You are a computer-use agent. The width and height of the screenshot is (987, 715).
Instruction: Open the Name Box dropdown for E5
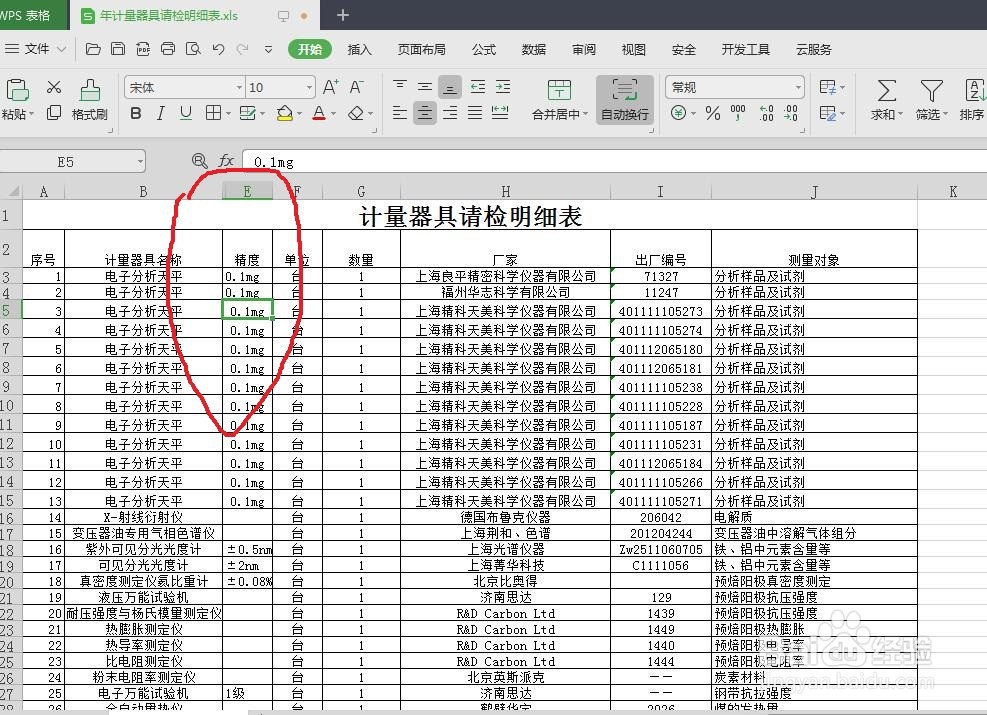tap(140, 162)
